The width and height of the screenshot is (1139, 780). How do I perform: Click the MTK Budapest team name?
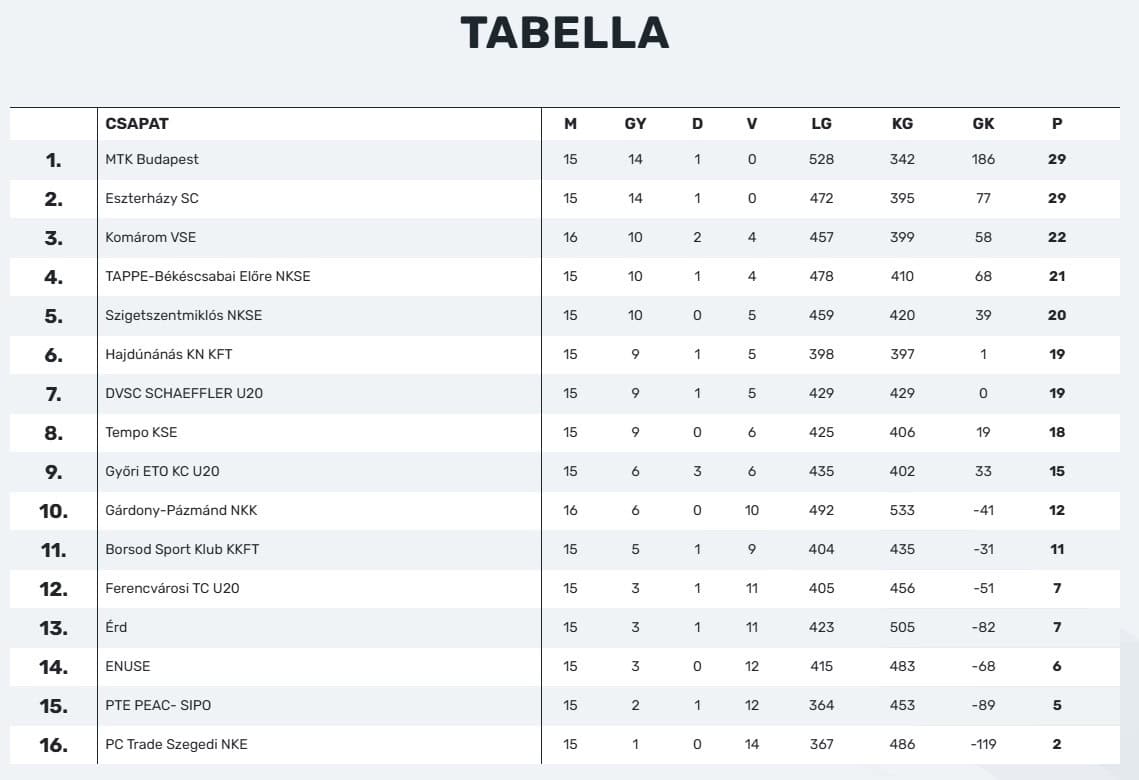[152, 159]
